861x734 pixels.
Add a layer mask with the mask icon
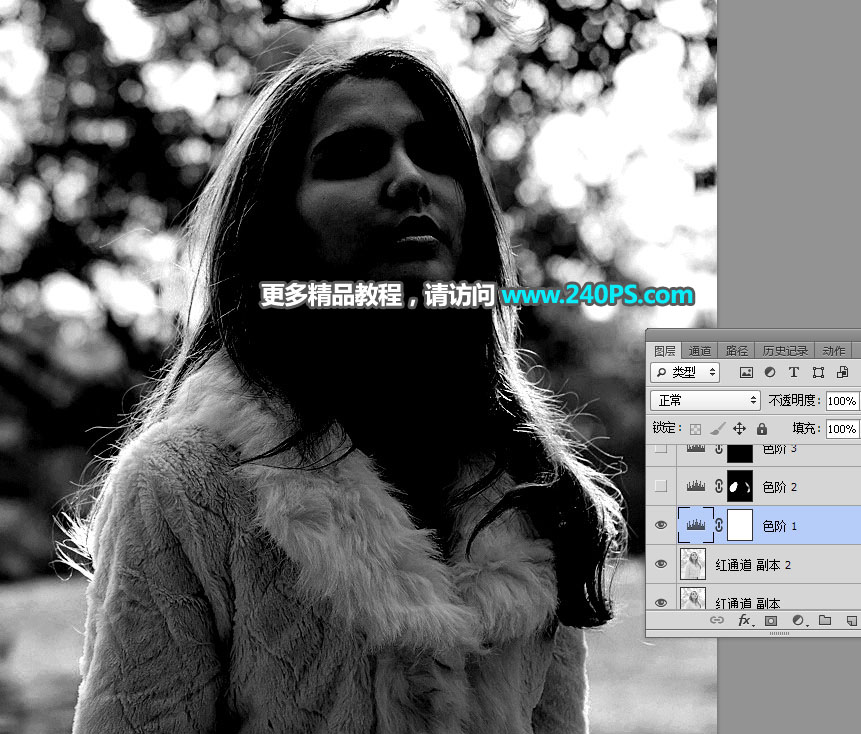pos(771,621)
